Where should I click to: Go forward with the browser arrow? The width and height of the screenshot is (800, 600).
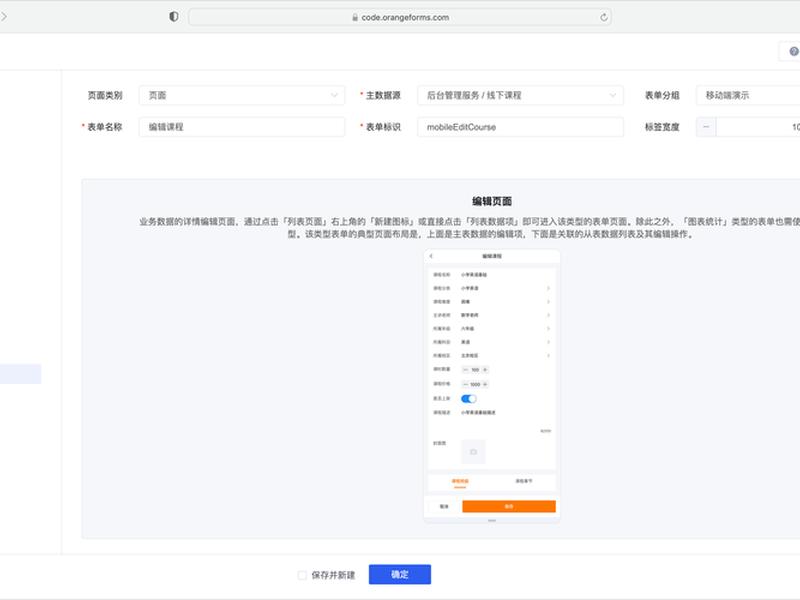click(4, 17)
